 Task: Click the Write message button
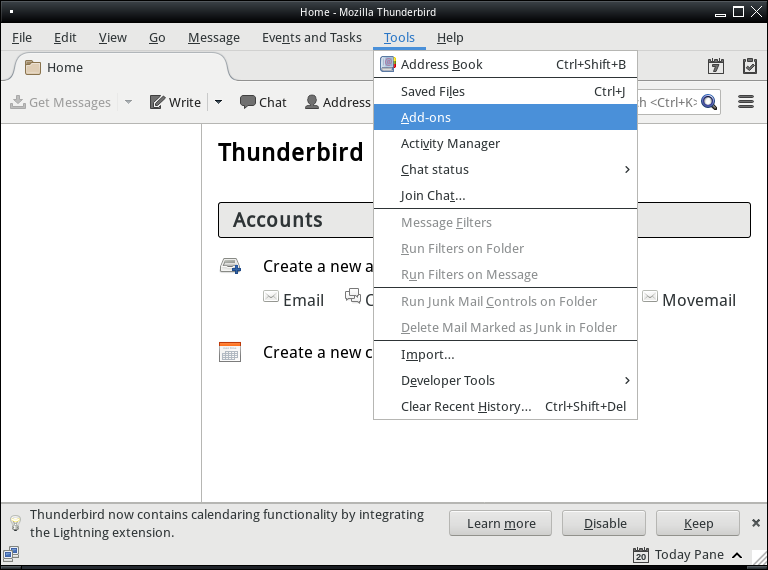175,102
